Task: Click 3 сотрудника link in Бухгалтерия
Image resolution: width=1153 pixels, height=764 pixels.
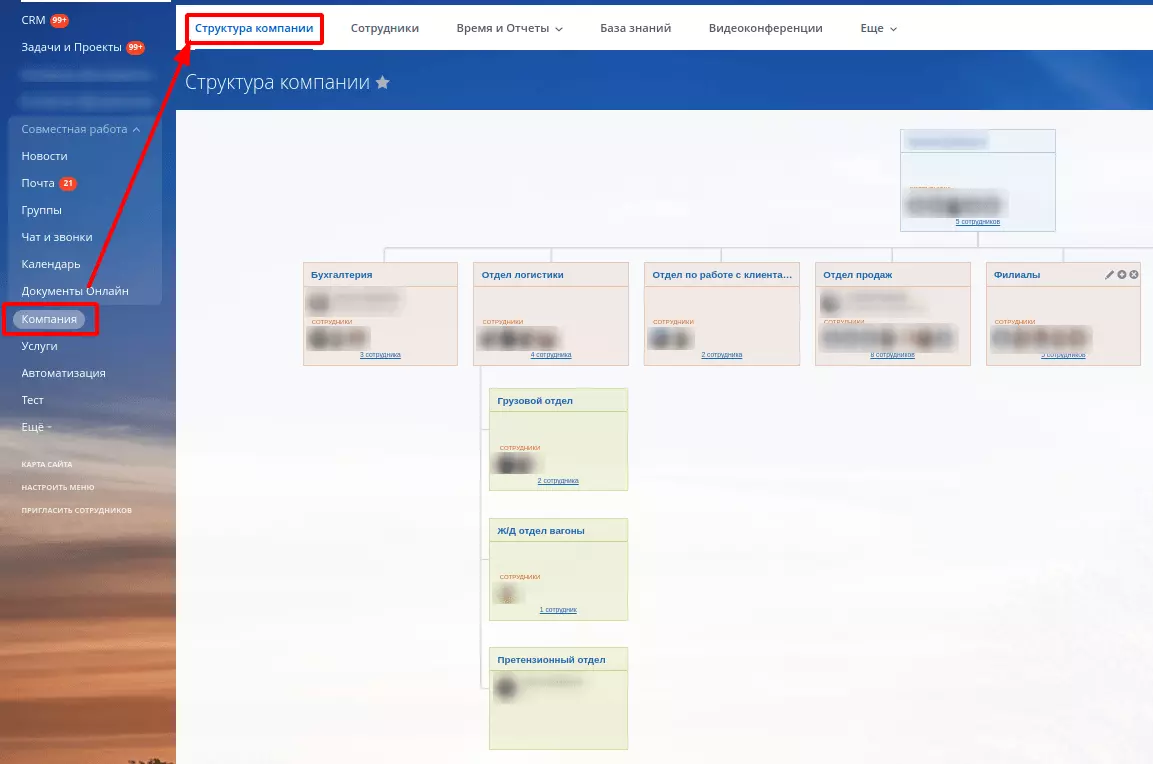Action: (x=380, y=354)
